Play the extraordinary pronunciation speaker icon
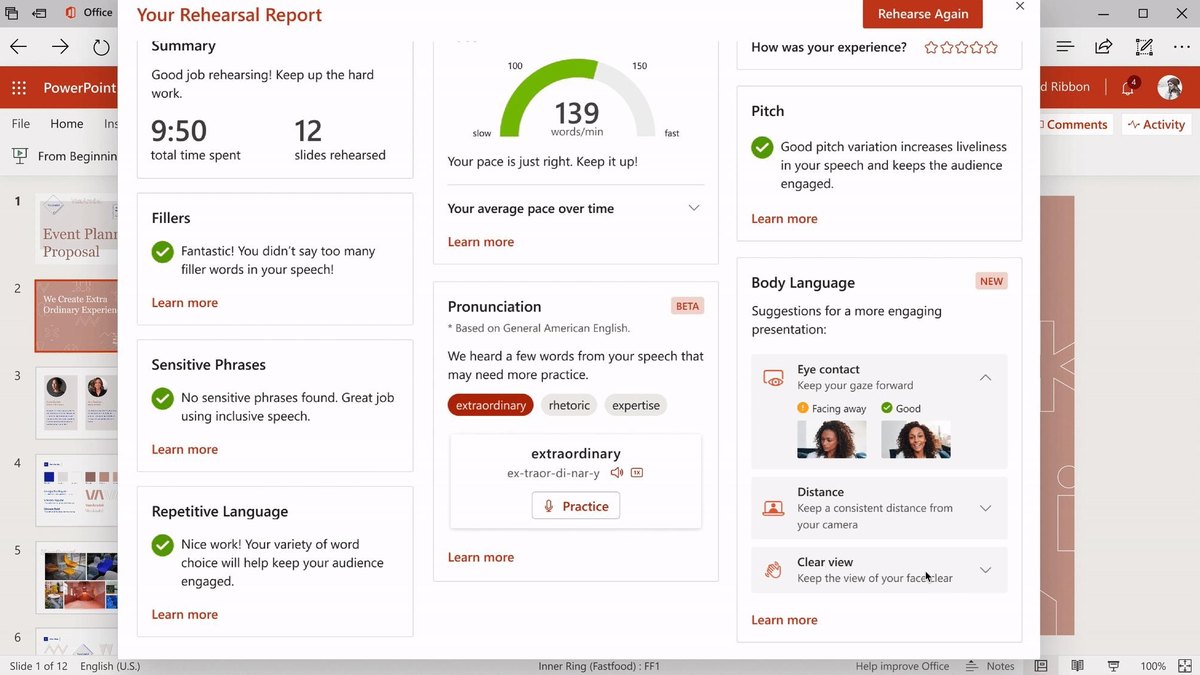Viewport: 1200px width, 675px height. tap(617, 473)
